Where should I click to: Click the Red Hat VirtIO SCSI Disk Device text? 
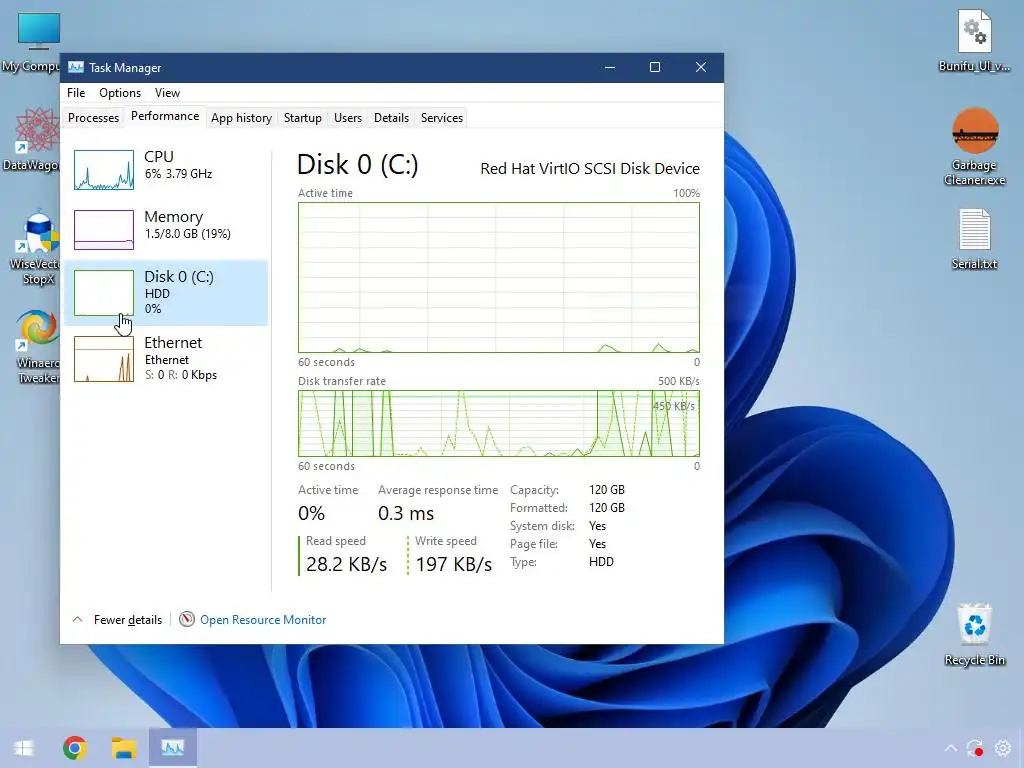[x=590, y=168]
